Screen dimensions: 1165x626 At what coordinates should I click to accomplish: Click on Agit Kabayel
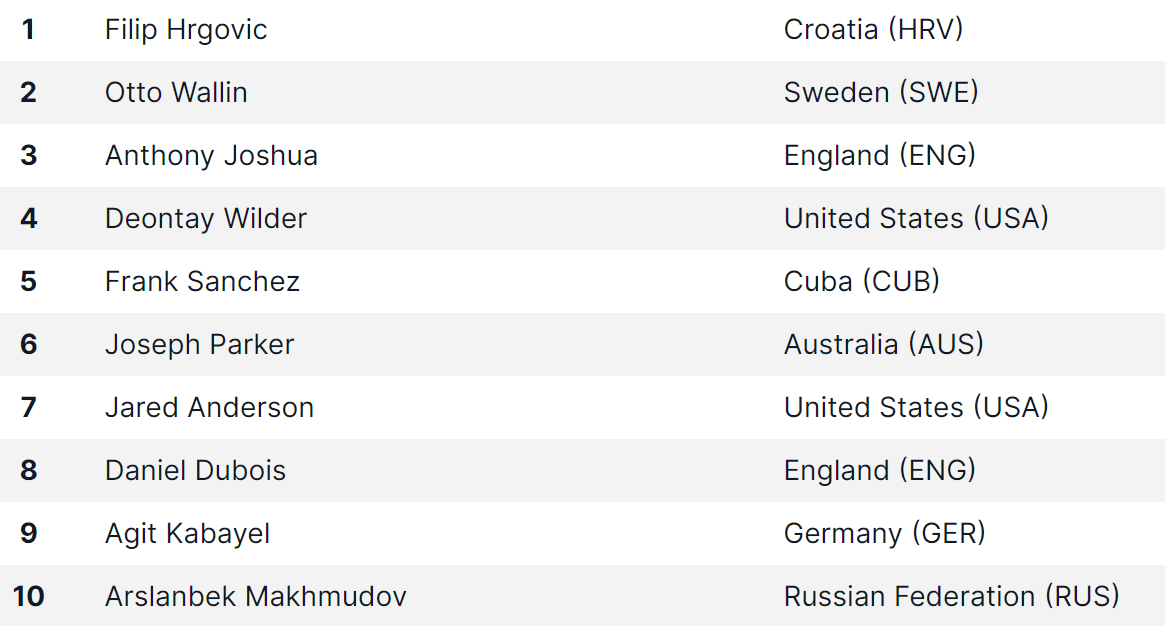[x=187, y=533]
